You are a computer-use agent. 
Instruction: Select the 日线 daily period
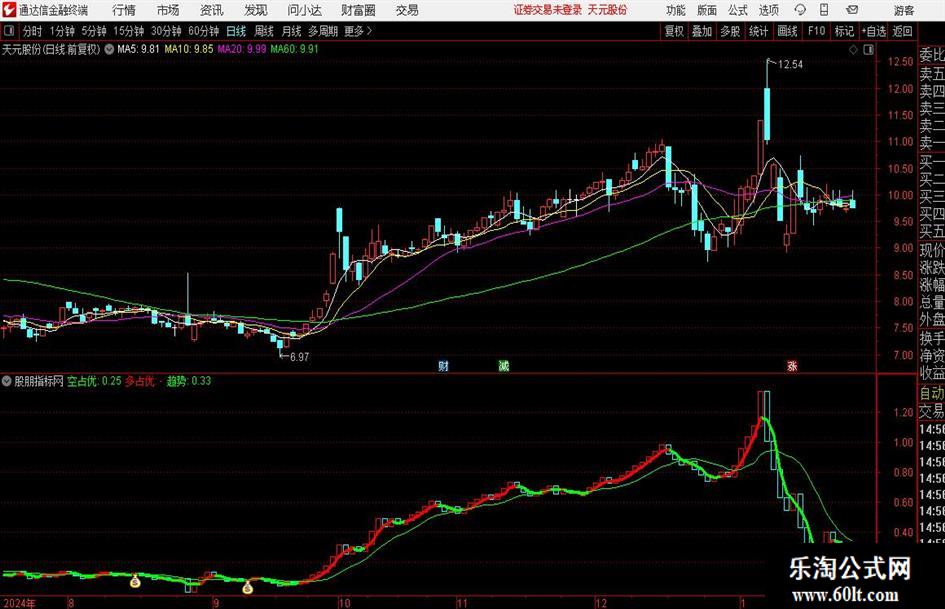pos(236,31)
